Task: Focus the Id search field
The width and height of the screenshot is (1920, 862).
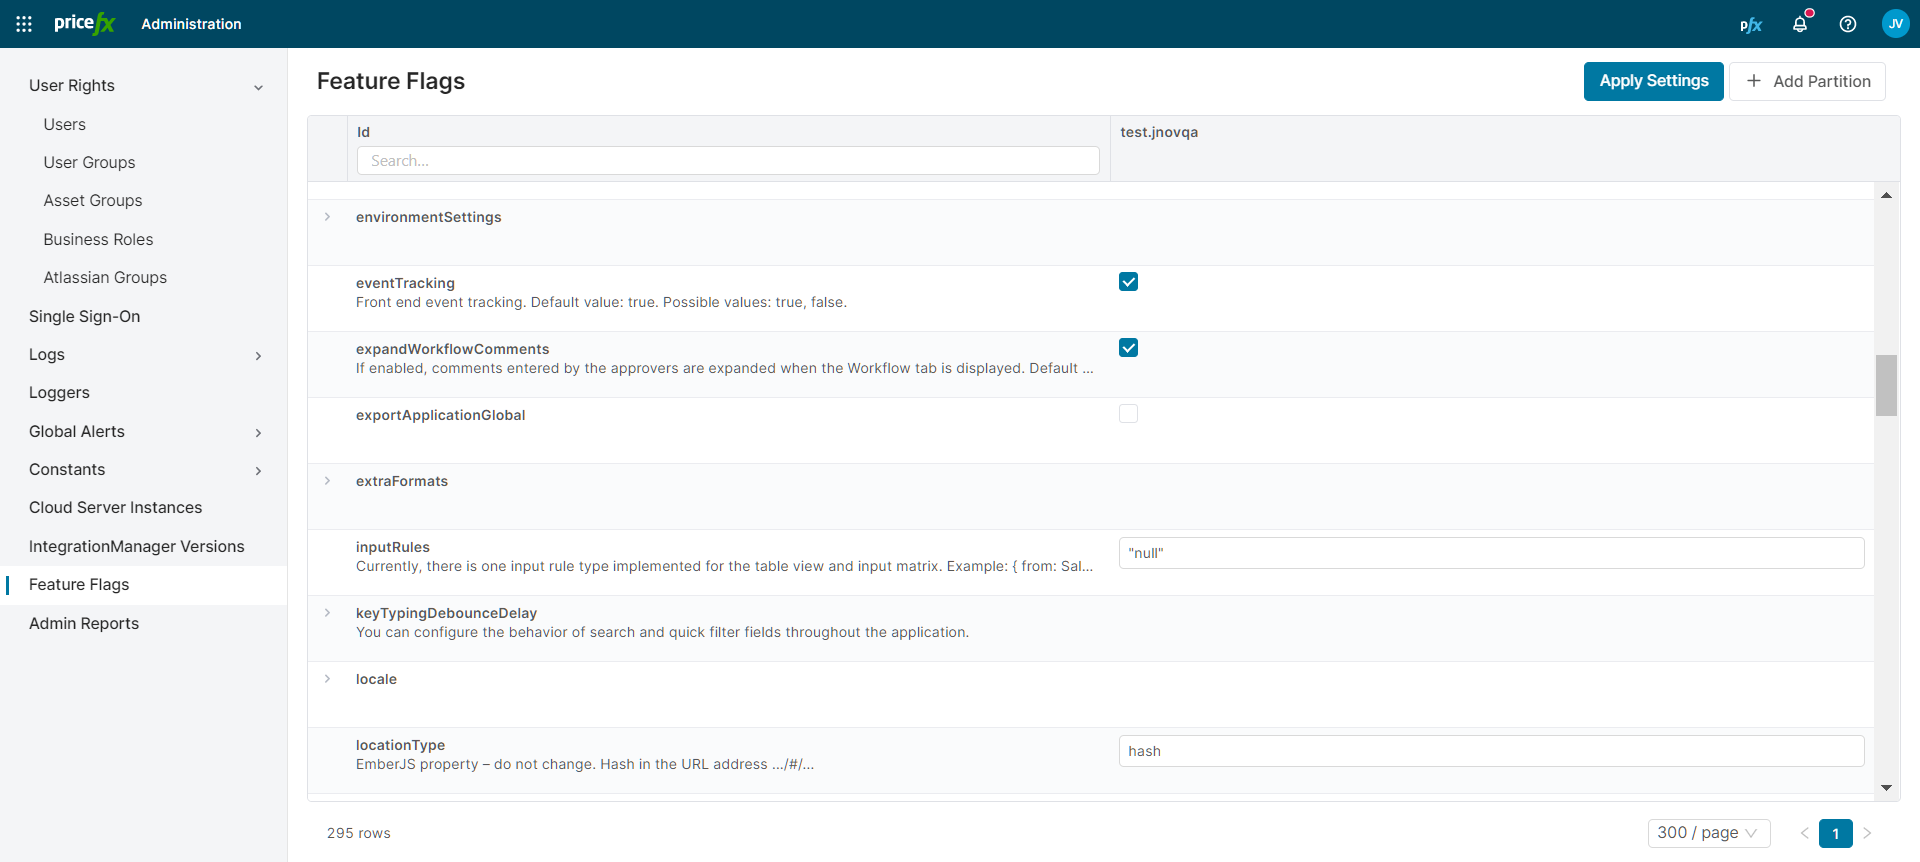Action: 728,161
